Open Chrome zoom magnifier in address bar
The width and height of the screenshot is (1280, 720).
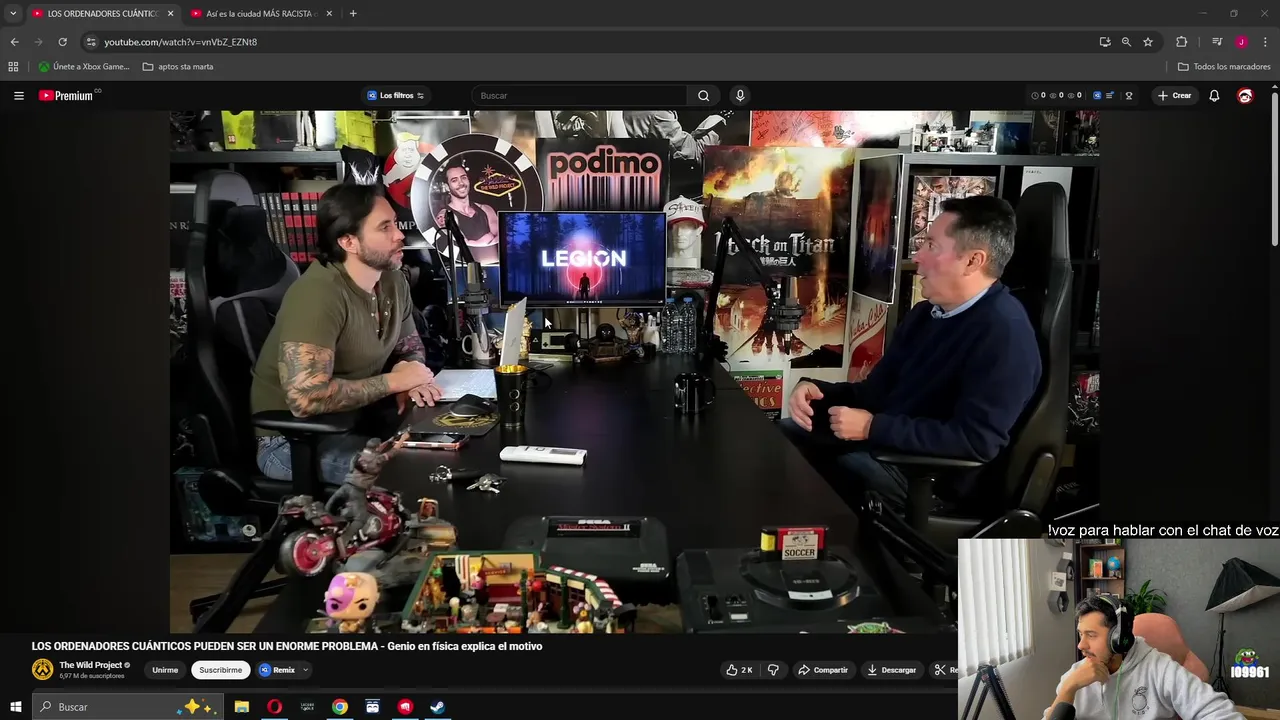[1126, 42]
